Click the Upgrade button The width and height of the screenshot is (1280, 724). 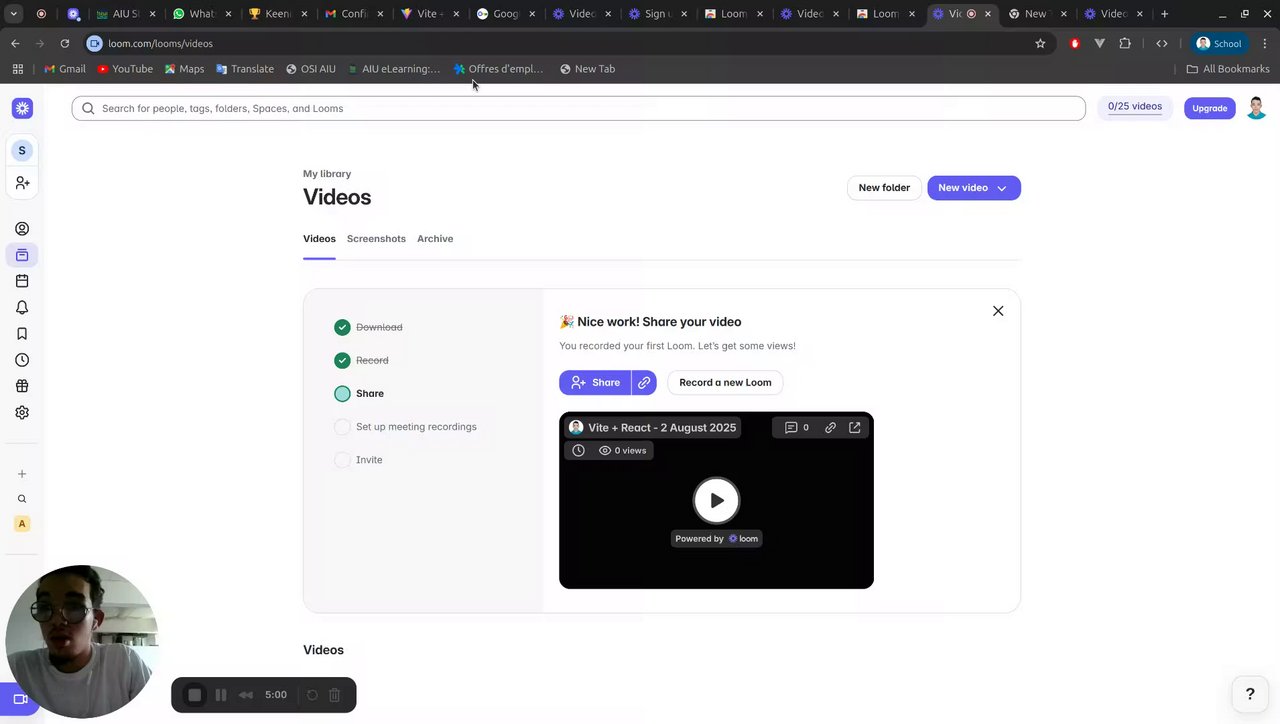pyautogui.click(x=1210, y=108)
